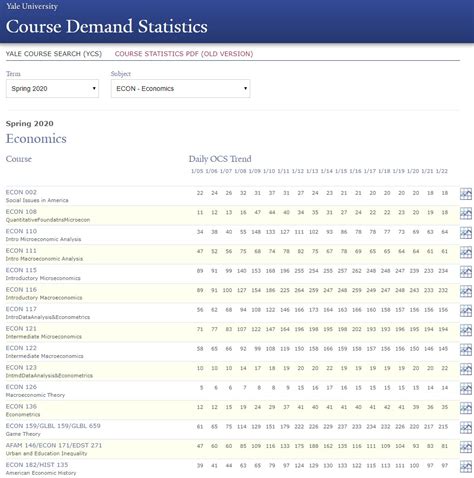Select the Intro Microeconomic Analysis title
This screenshot has width=474, height=478.
click(43, 239)
